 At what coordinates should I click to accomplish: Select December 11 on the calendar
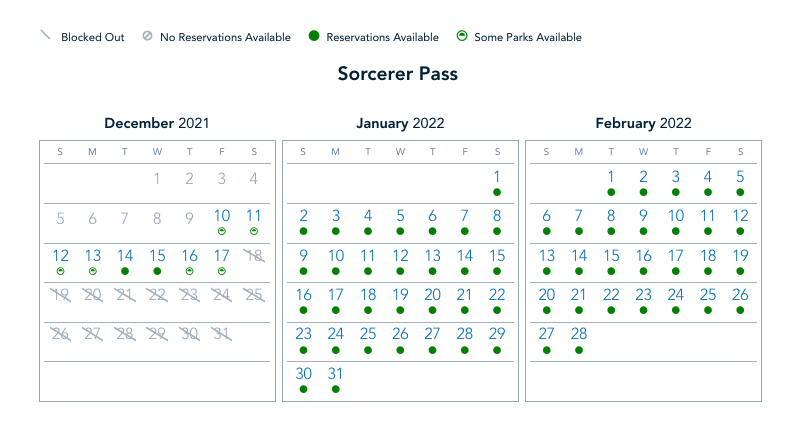tap(253, 215)
